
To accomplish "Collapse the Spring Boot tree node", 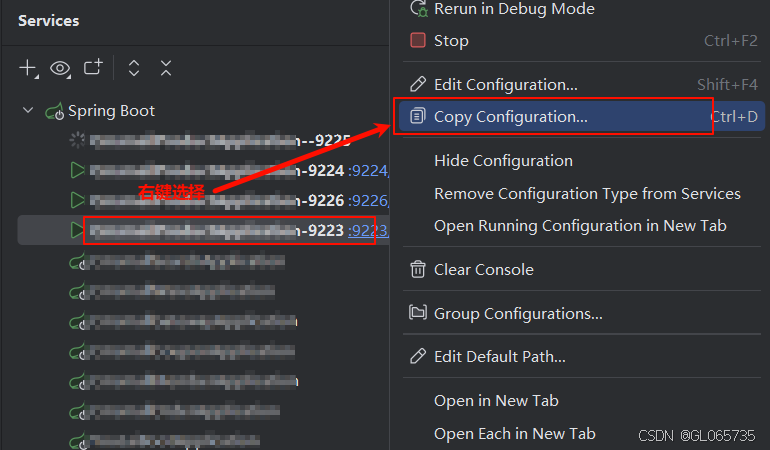I will click(28, 110).
